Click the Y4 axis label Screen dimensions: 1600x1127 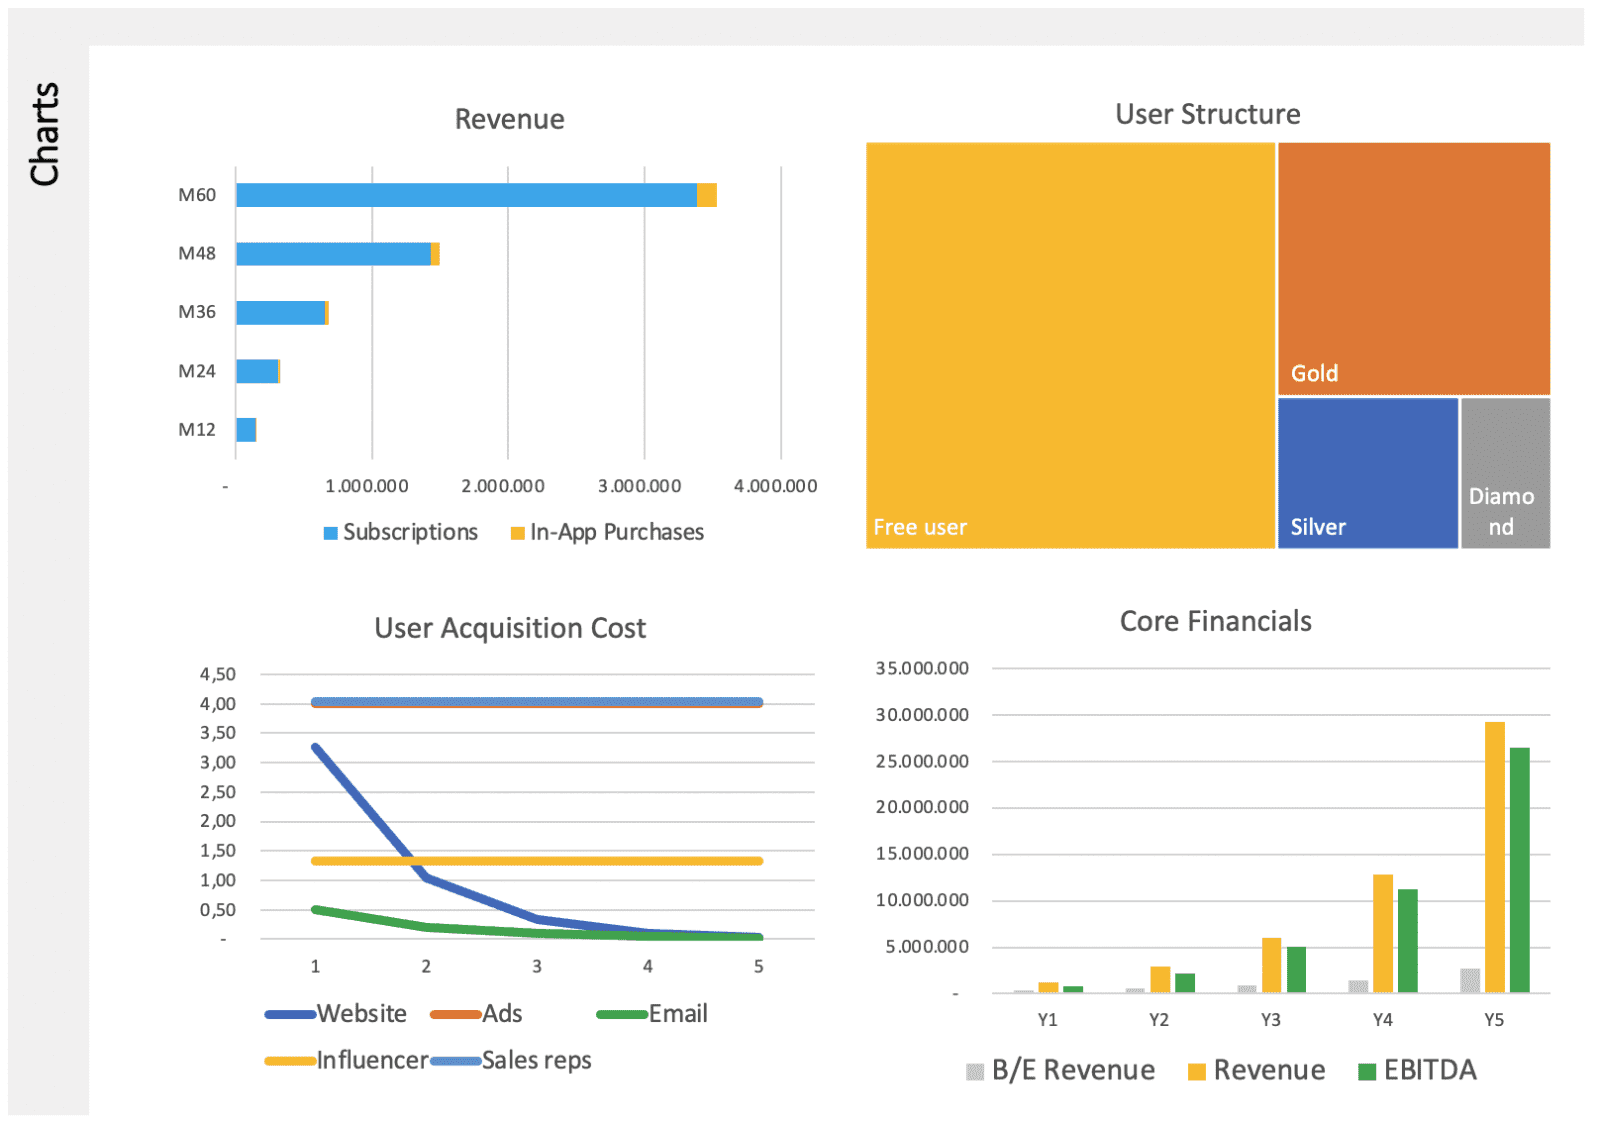point(1382,1020)
